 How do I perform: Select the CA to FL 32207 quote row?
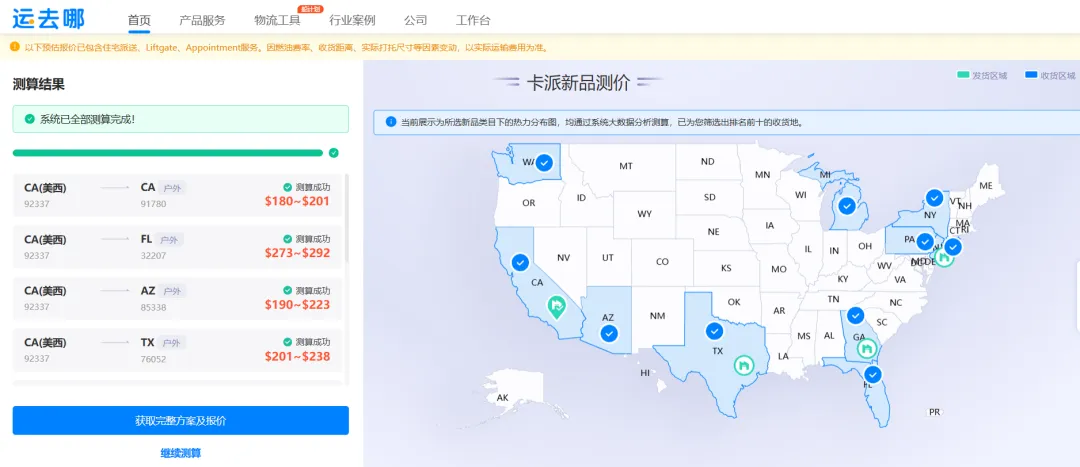pos(177,247)
